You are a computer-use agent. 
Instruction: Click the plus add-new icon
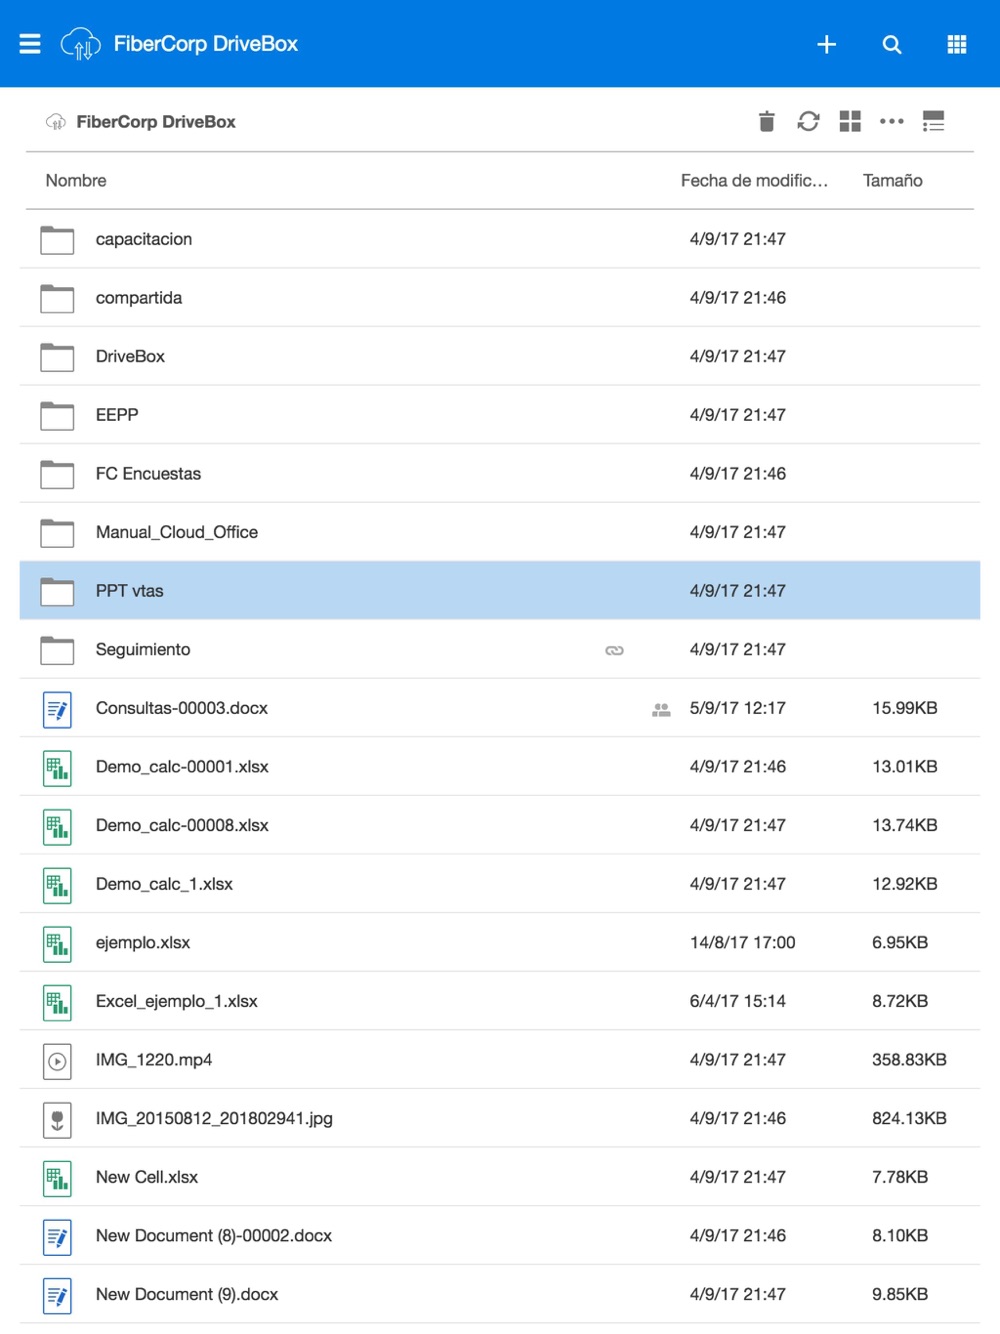[826, 44]
